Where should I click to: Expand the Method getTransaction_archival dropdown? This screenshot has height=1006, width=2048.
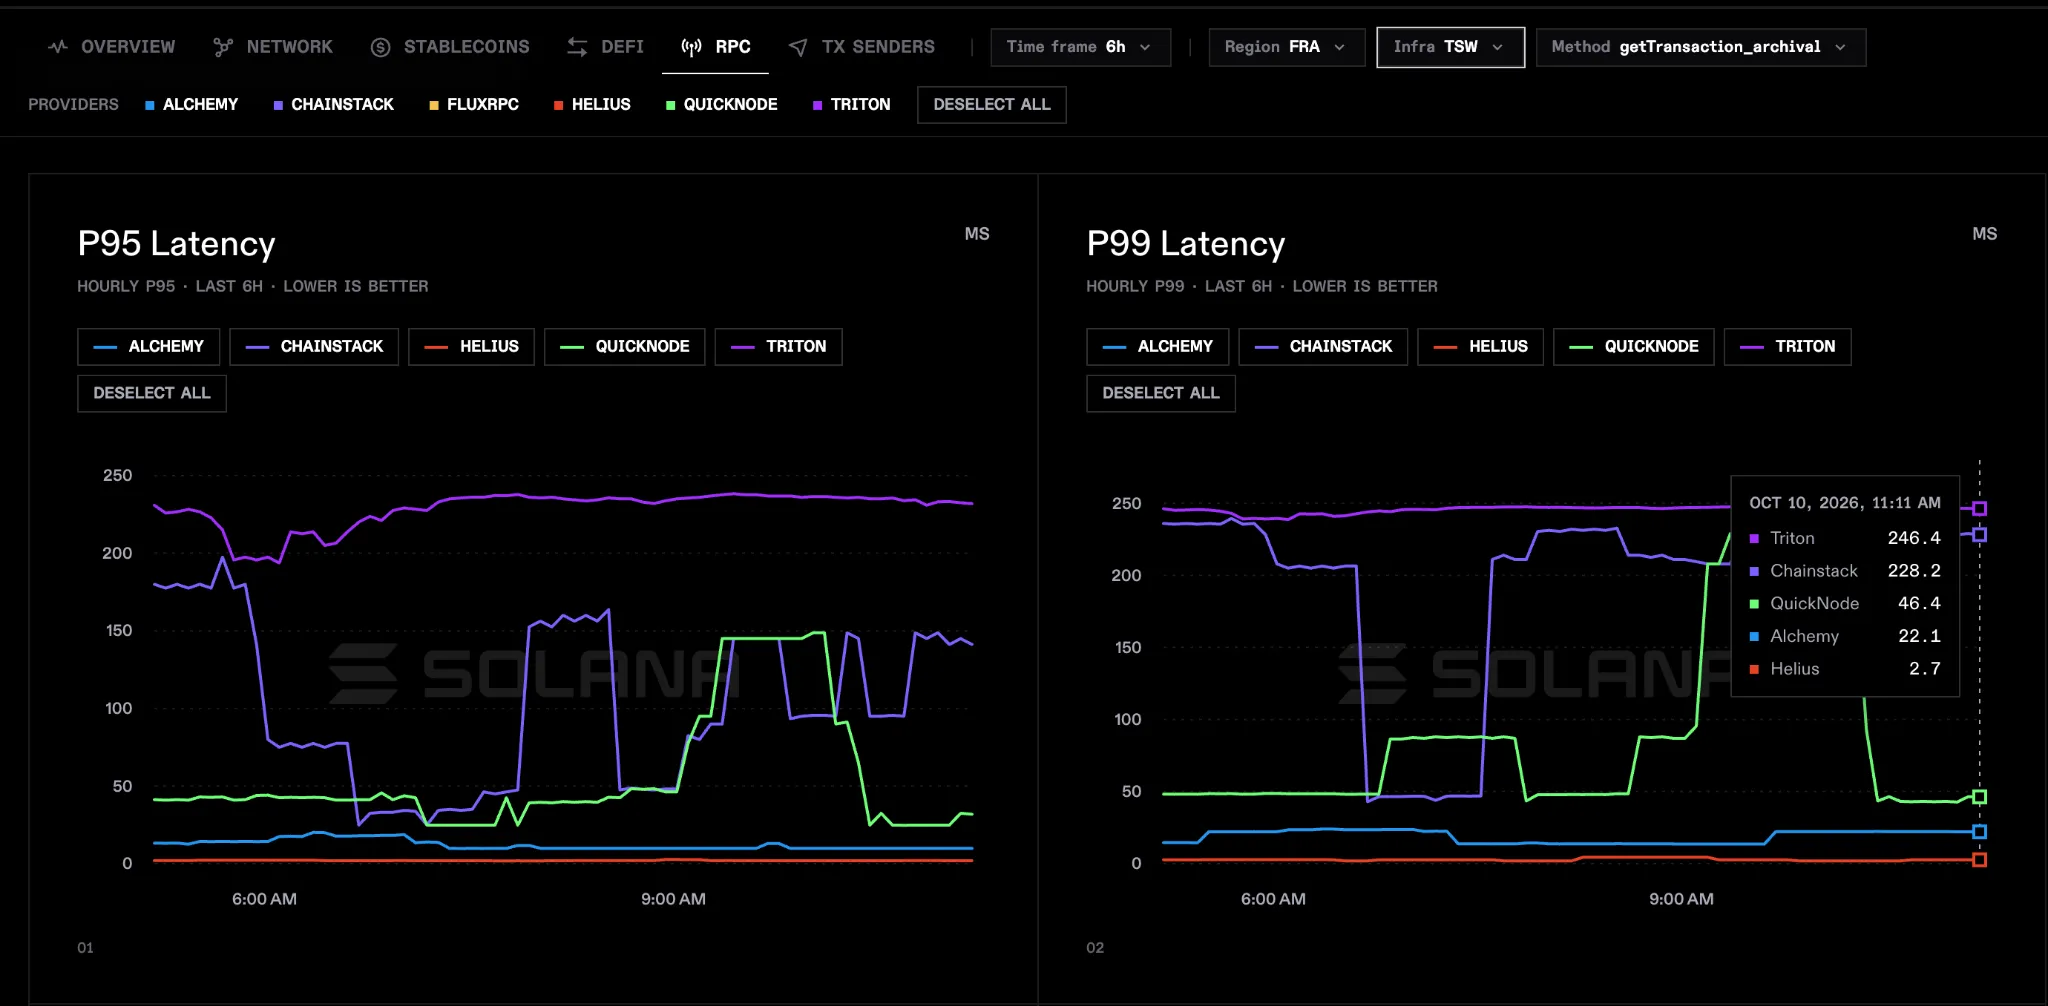point(1700,47)
